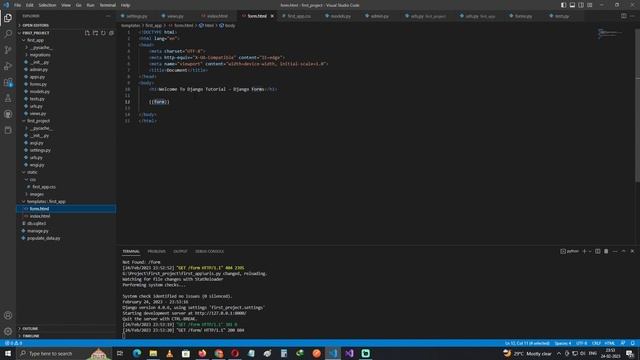Toggle primary sidebar visibility in title bar
Viewport: 640px width, 360px height.
563,5
